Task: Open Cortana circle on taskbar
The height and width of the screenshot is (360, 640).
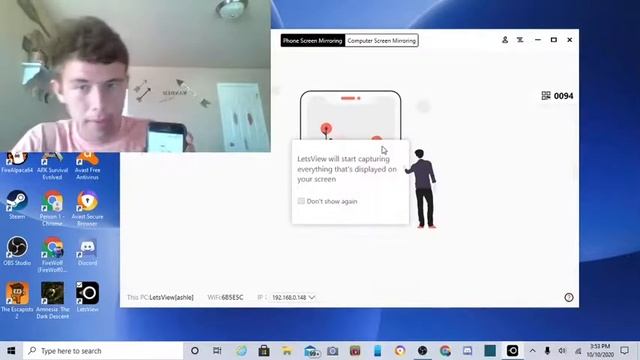Action: 195,351
